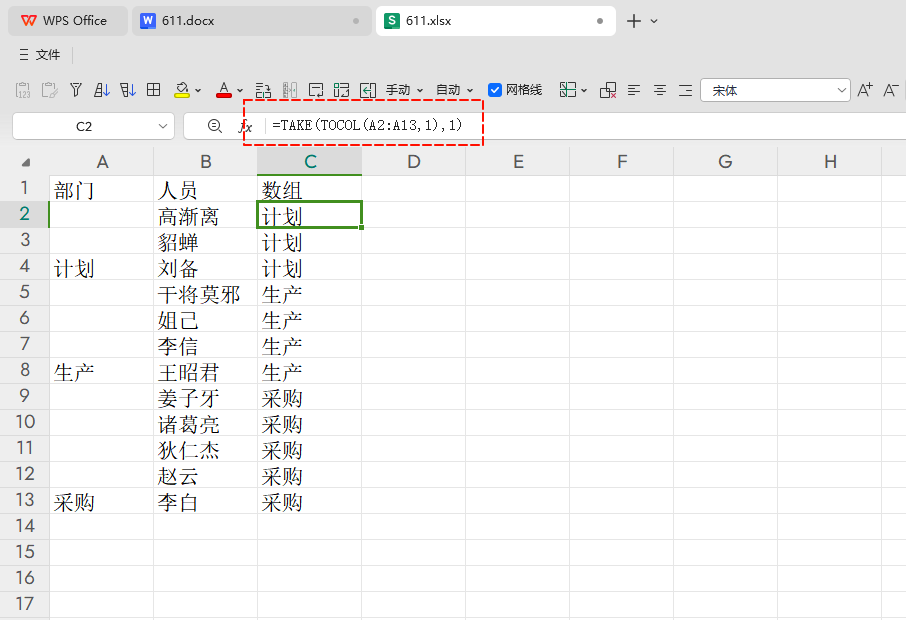This screenshot has width=906, height=620.
Task: Click cell A8 containing 生产
Action: [x=102, y=371]
